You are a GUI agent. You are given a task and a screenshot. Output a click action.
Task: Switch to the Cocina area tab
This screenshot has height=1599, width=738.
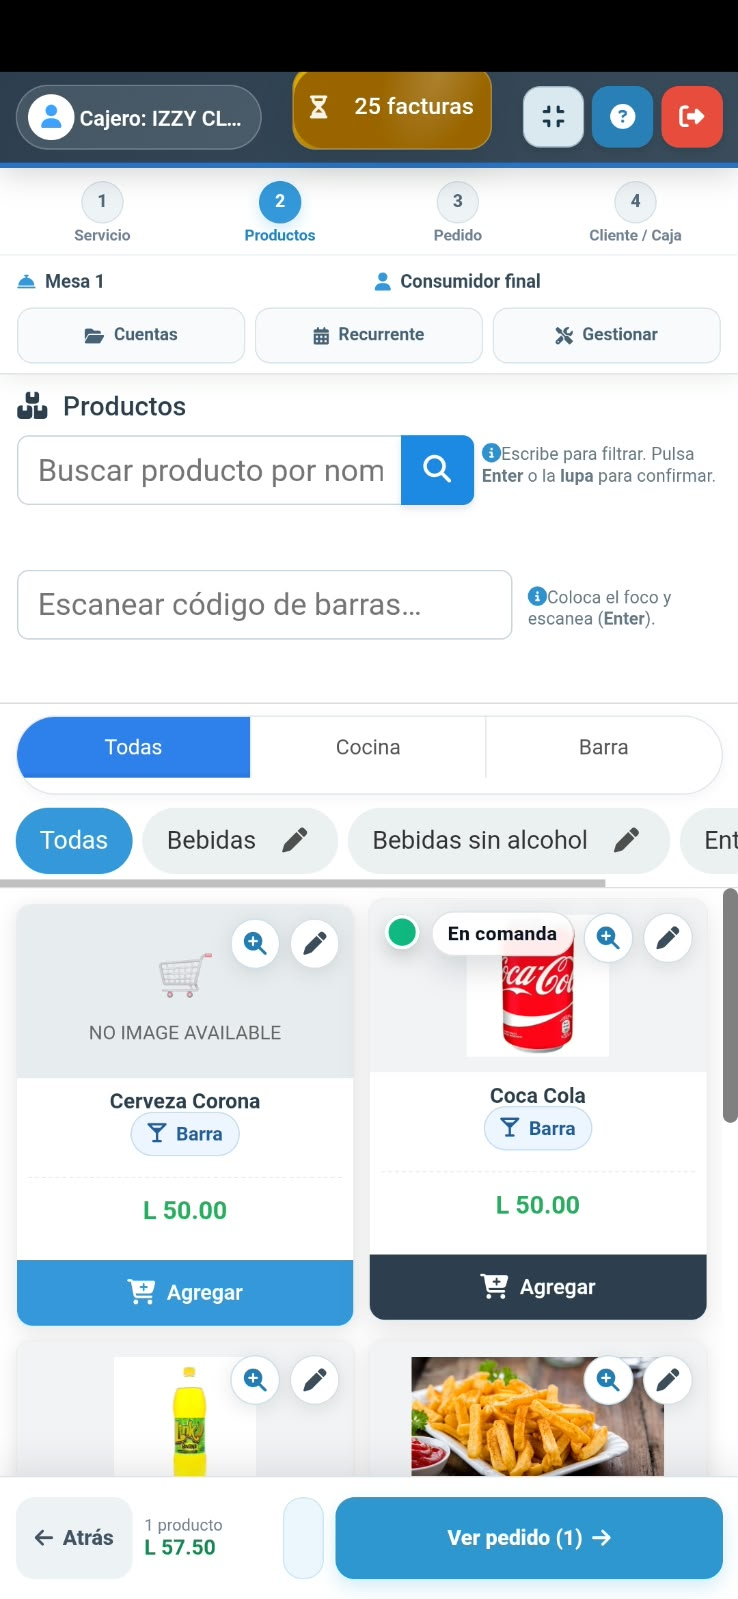click(368, 747)
